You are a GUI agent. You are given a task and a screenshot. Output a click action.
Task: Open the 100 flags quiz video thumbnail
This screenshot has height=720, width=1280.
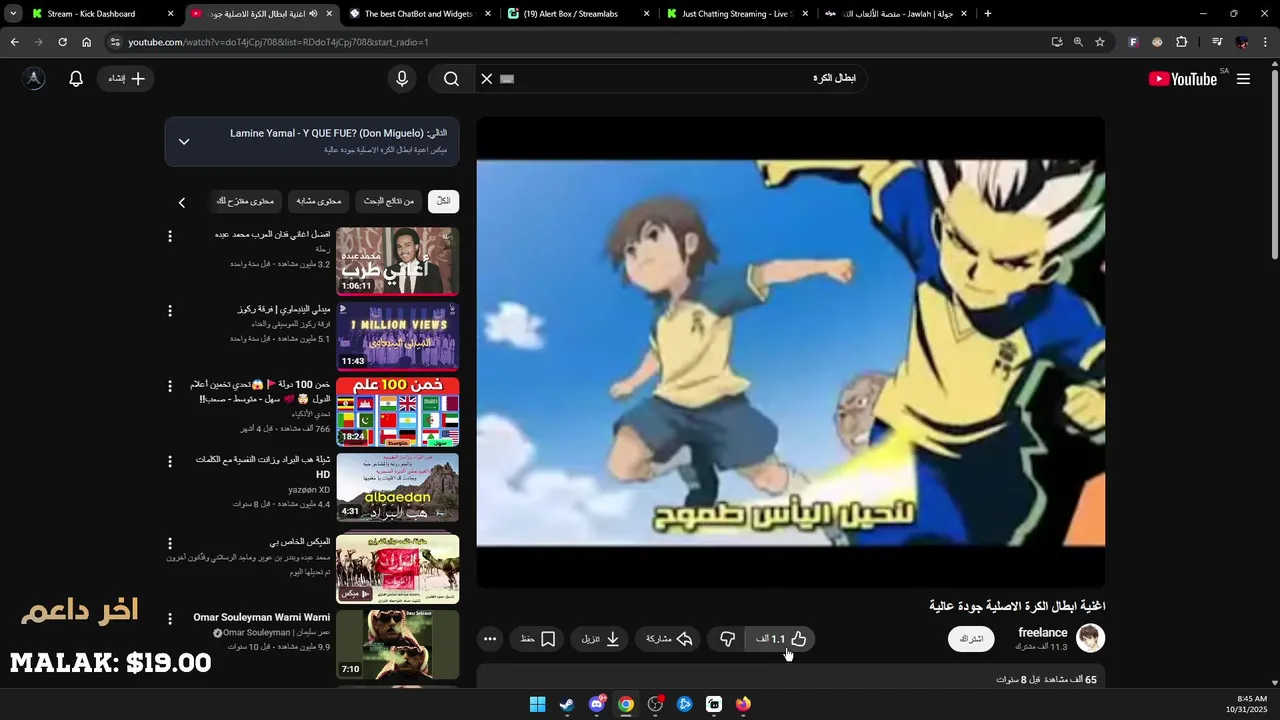[397, 412]
